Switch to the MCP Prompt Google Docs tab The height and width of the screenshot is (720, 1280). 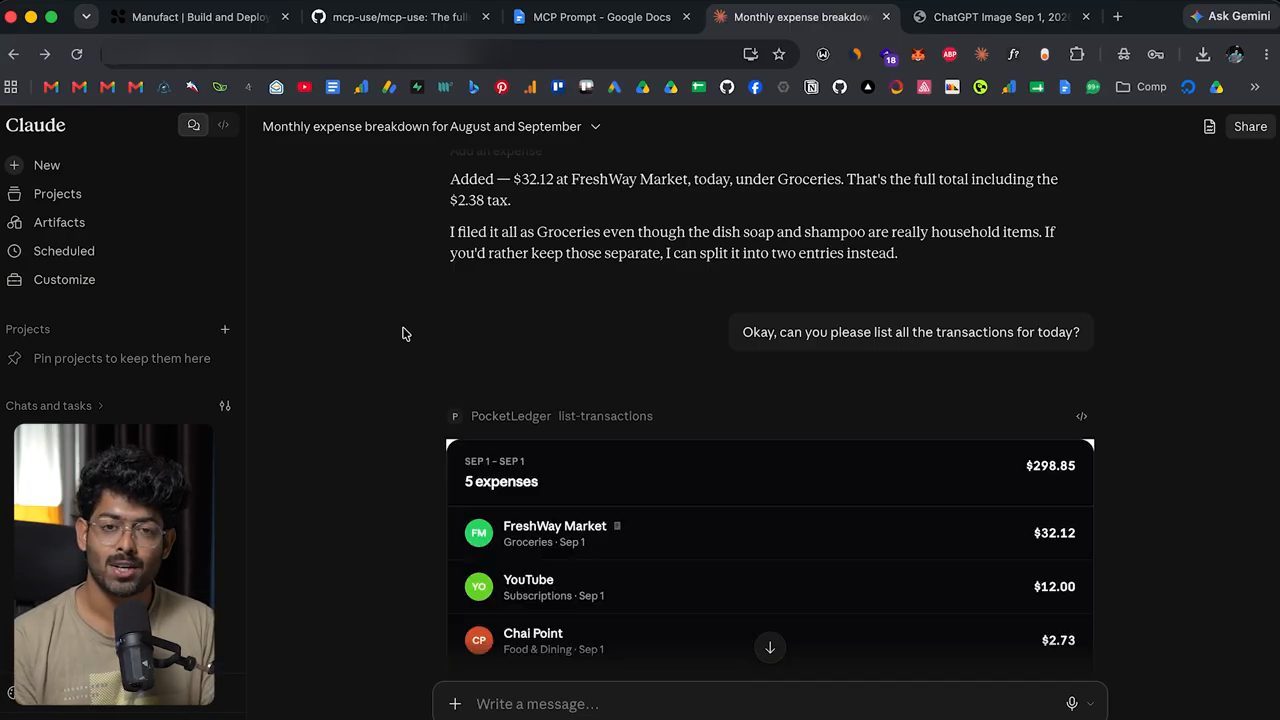click(600, 17)
